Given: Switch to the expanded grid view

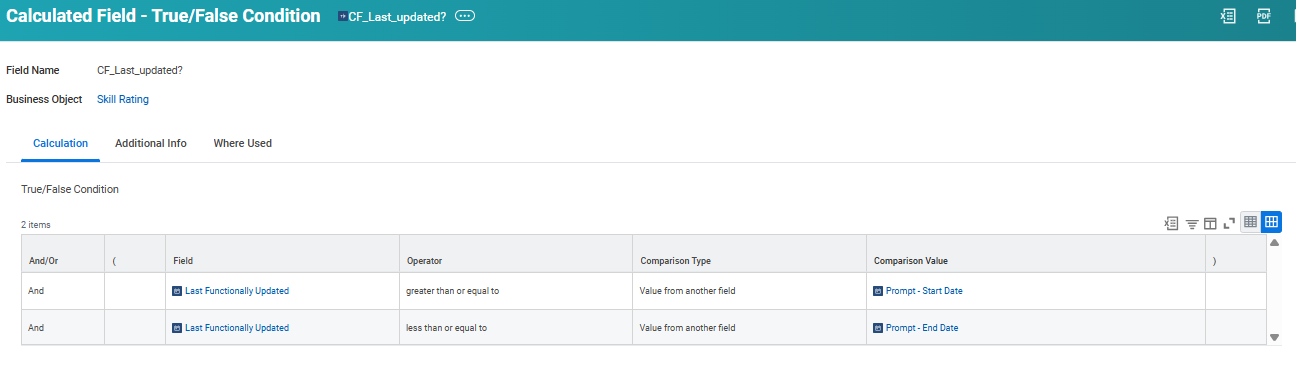Looking at the screenshot, I should (1271, 222).
